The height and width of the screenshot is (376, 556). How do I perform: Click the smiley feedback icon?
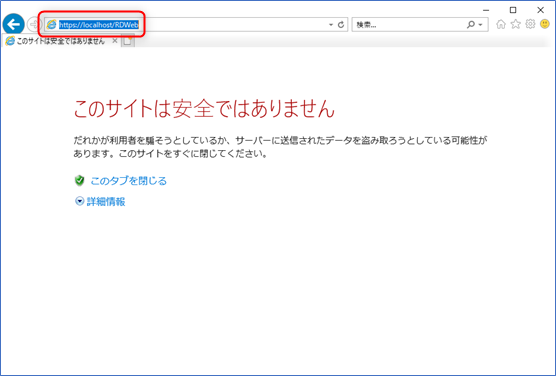pos(545,24)
